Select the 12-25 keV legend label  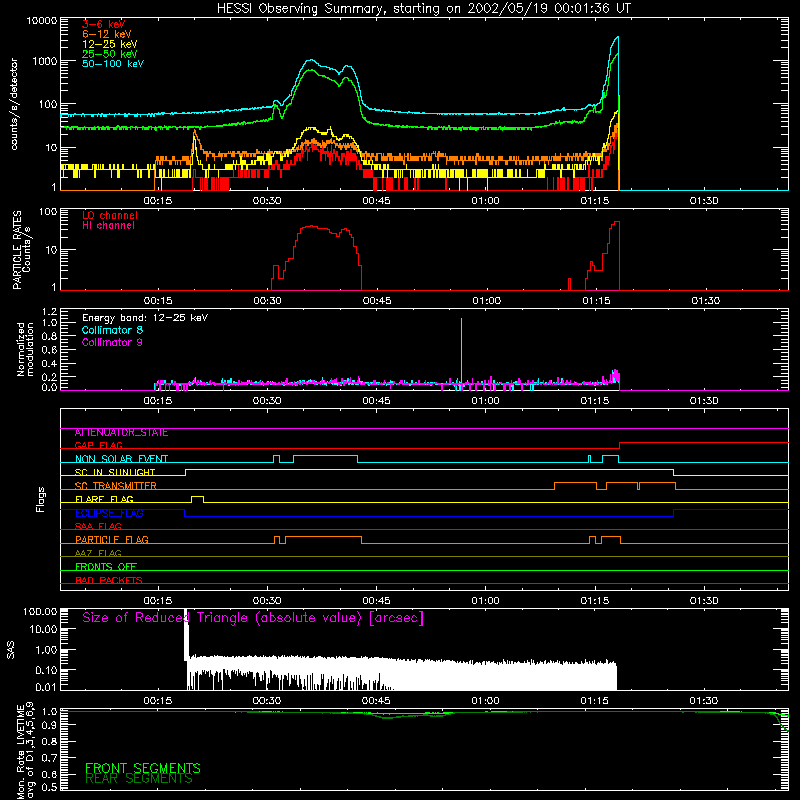[x=110, y=44]
